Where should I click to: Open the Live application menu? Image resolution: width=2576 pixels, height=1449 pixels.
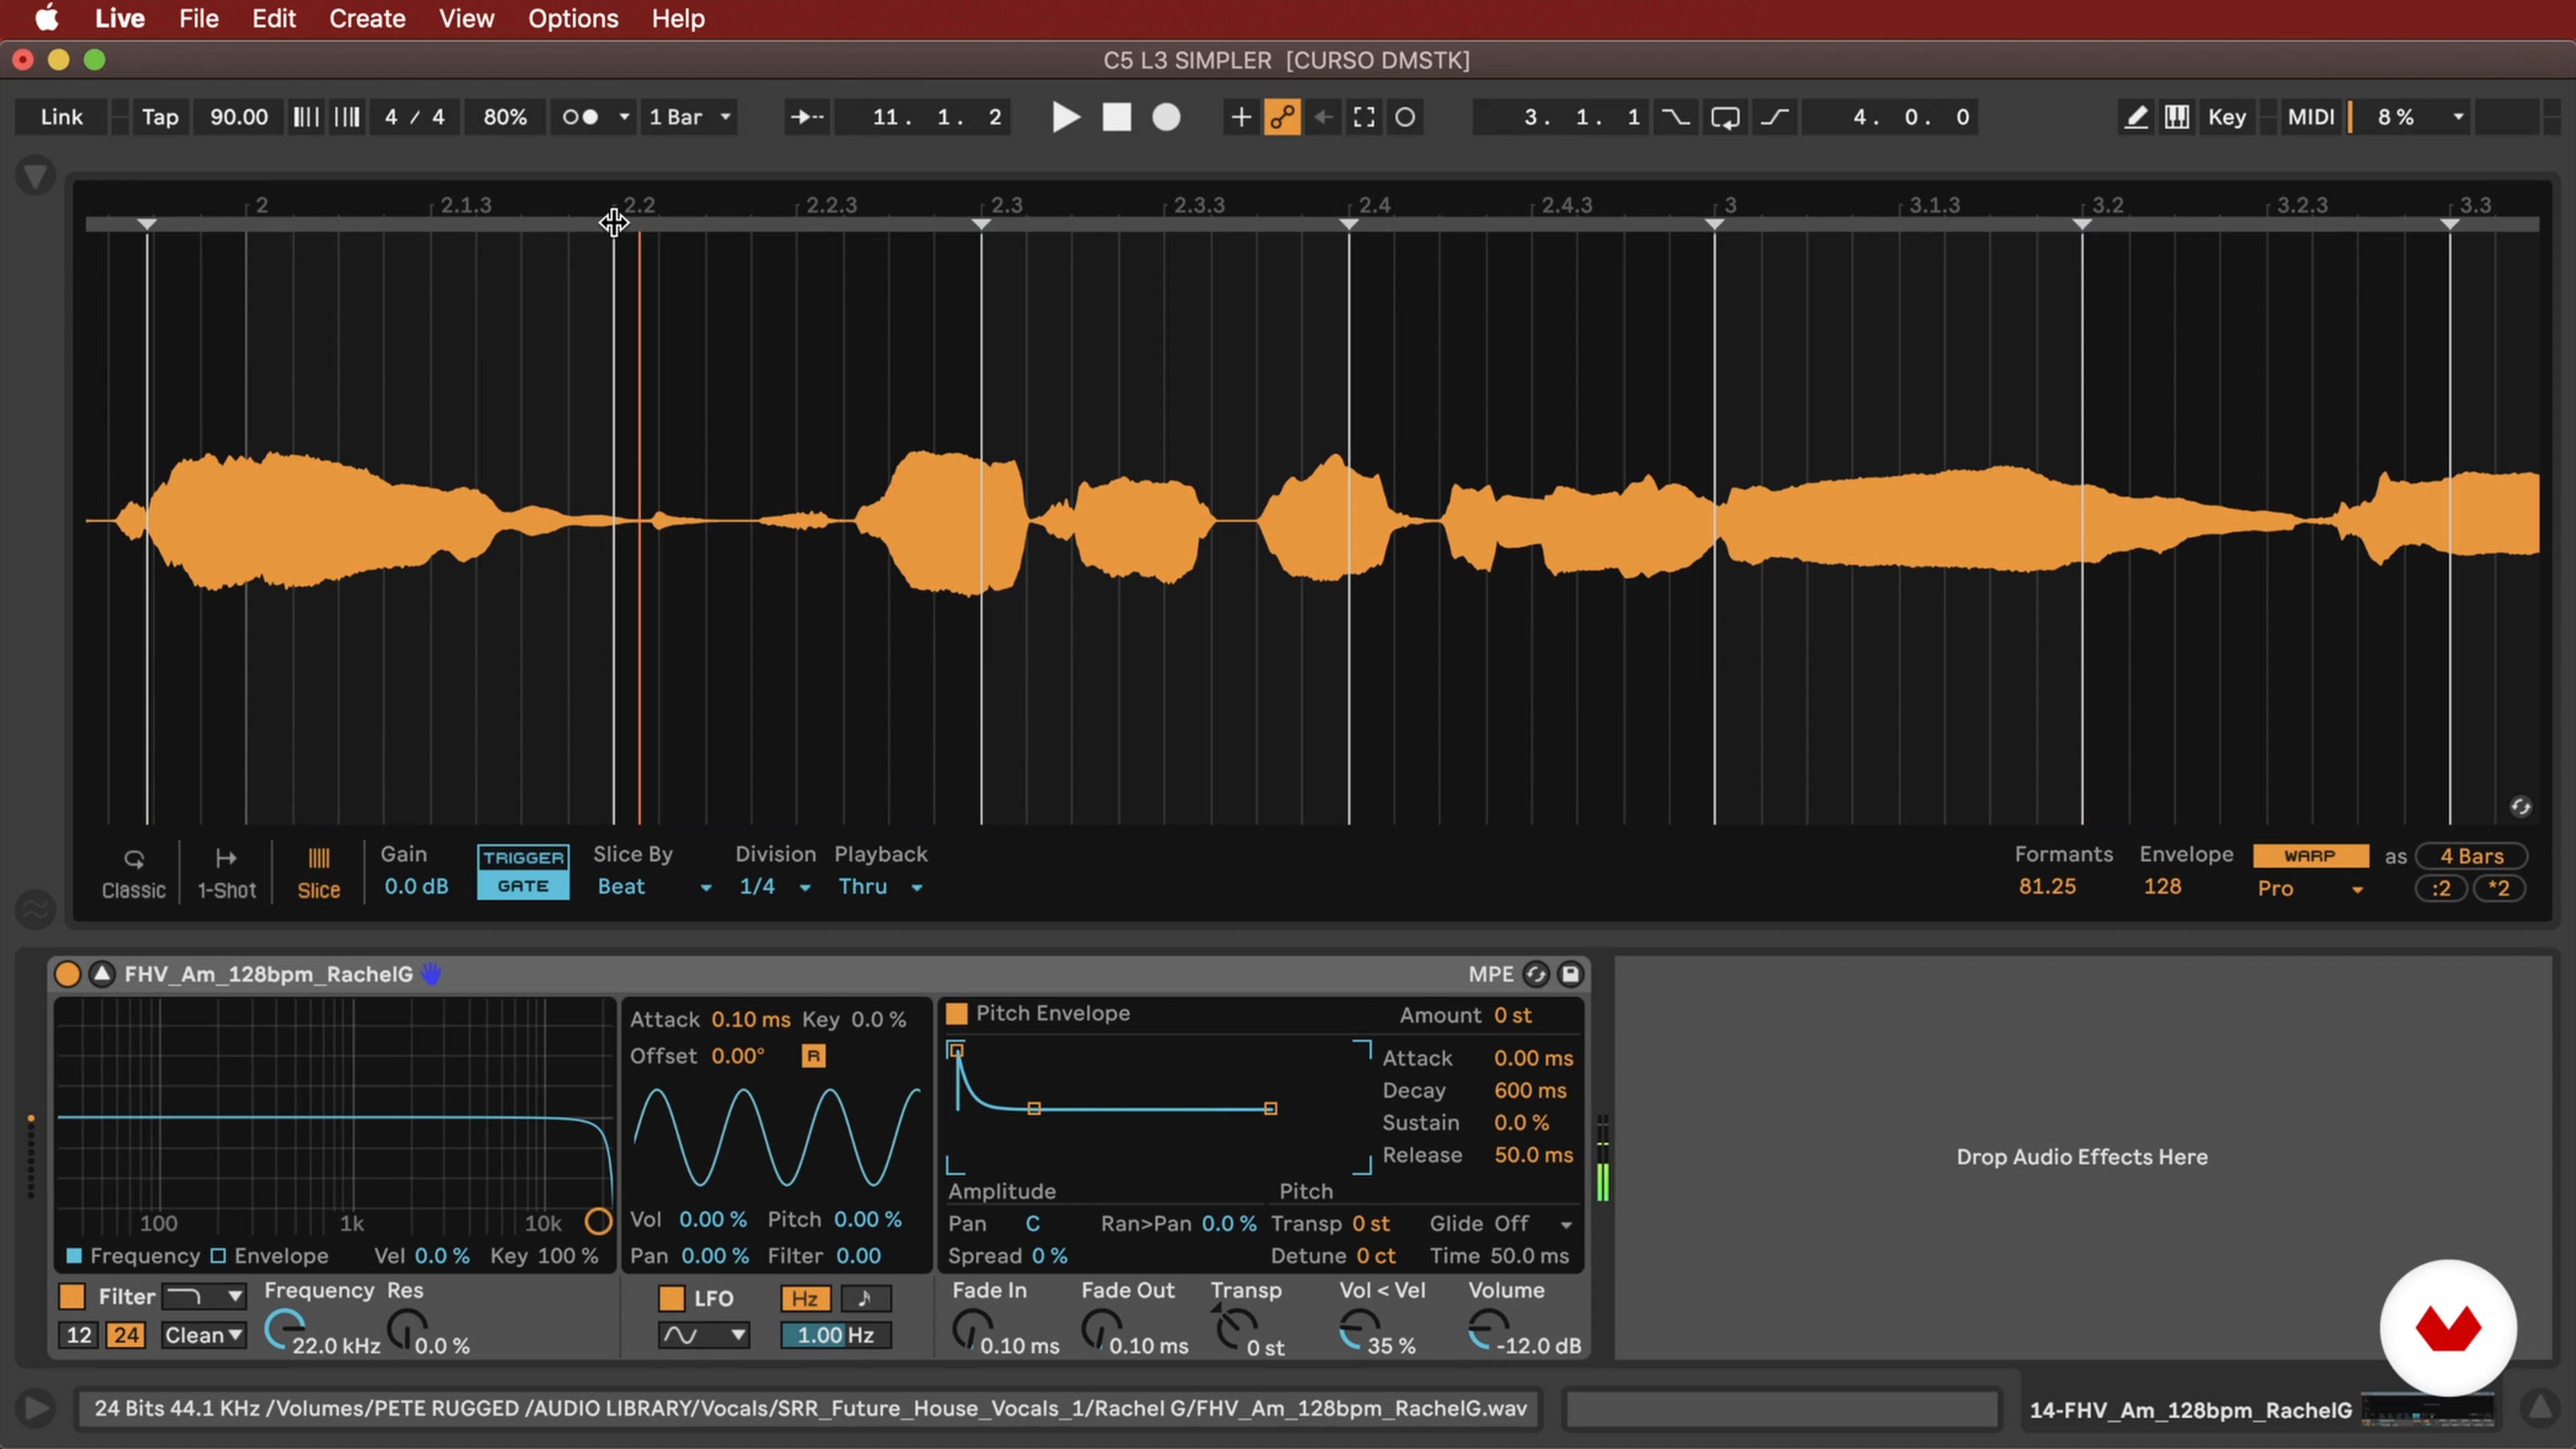(120, 18)
